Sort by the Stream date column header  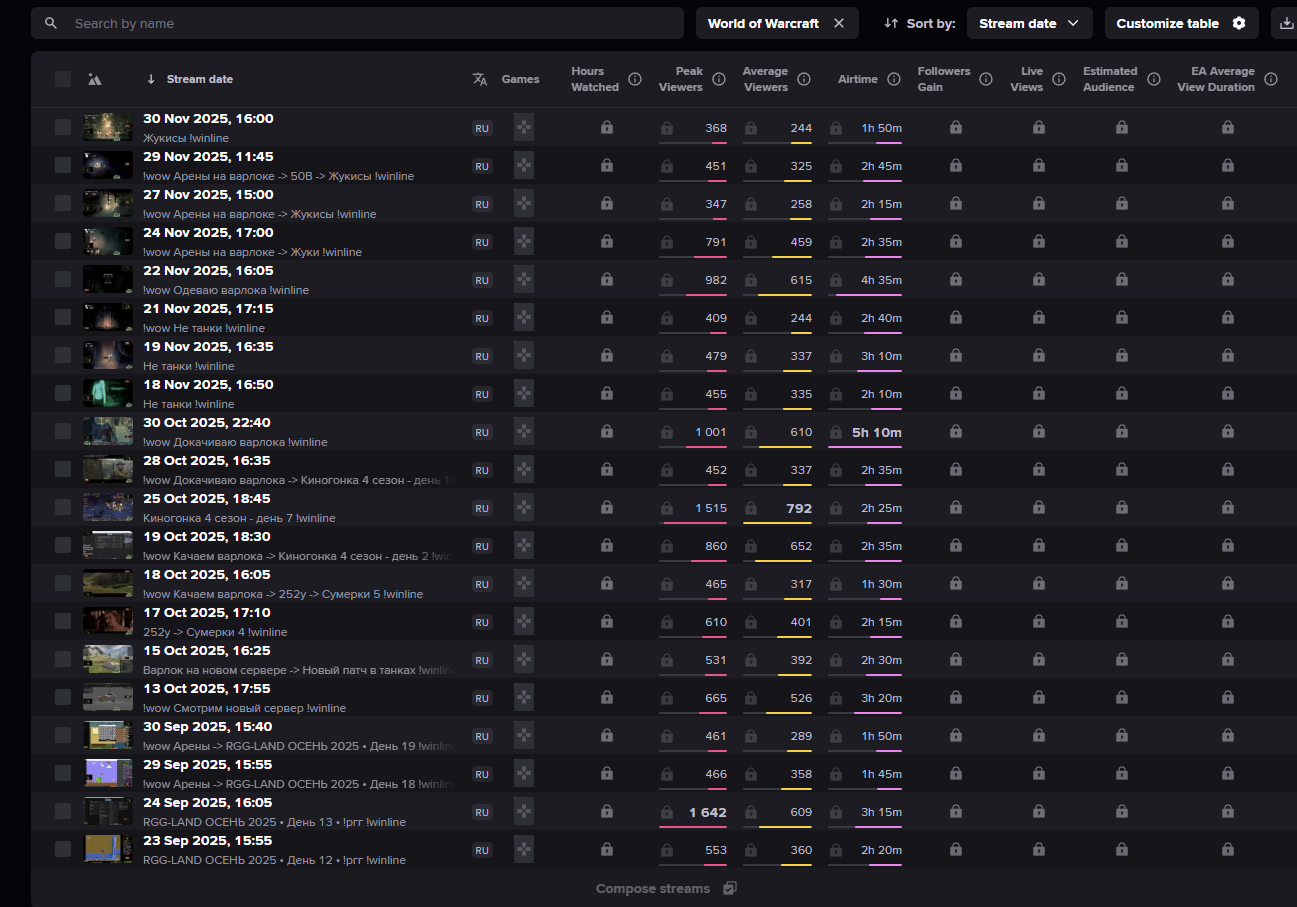tap(199, 79)
